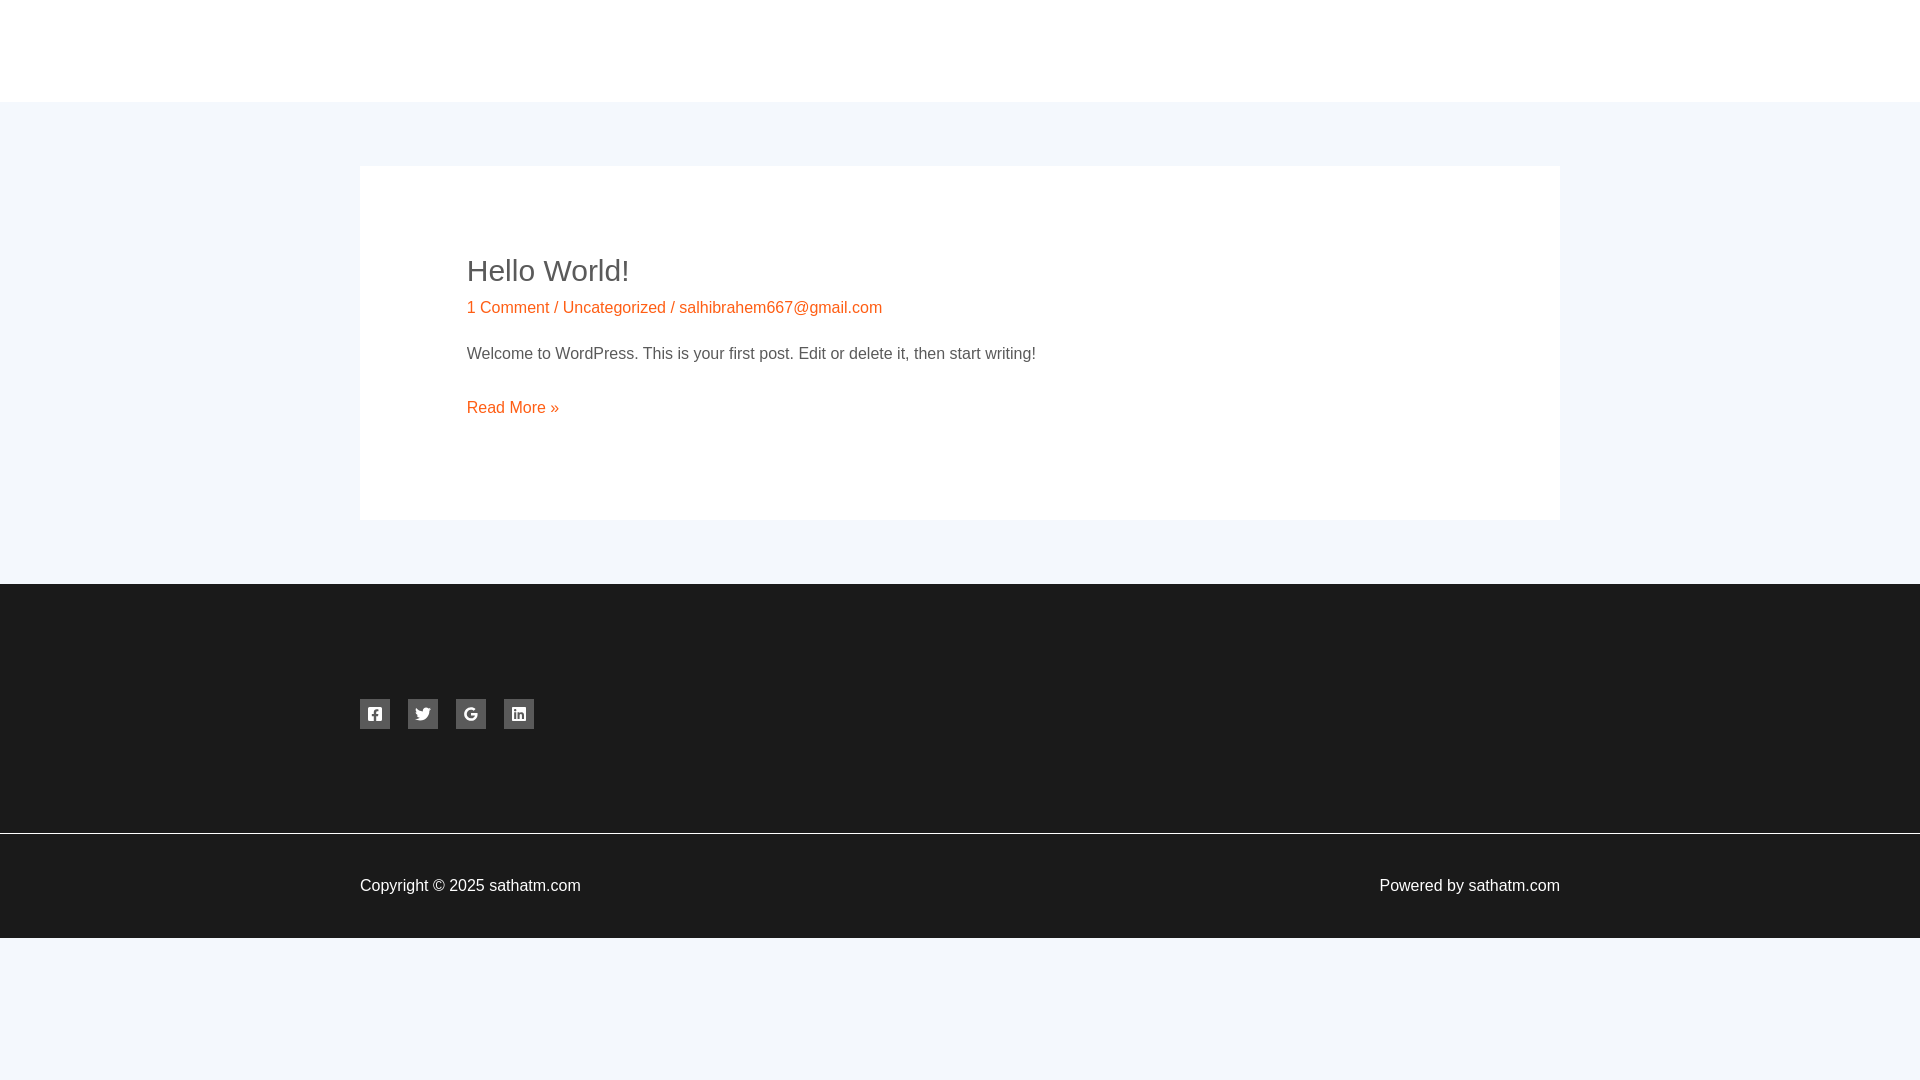Open the LinkedIn social icon

click(x=519, y=714)
